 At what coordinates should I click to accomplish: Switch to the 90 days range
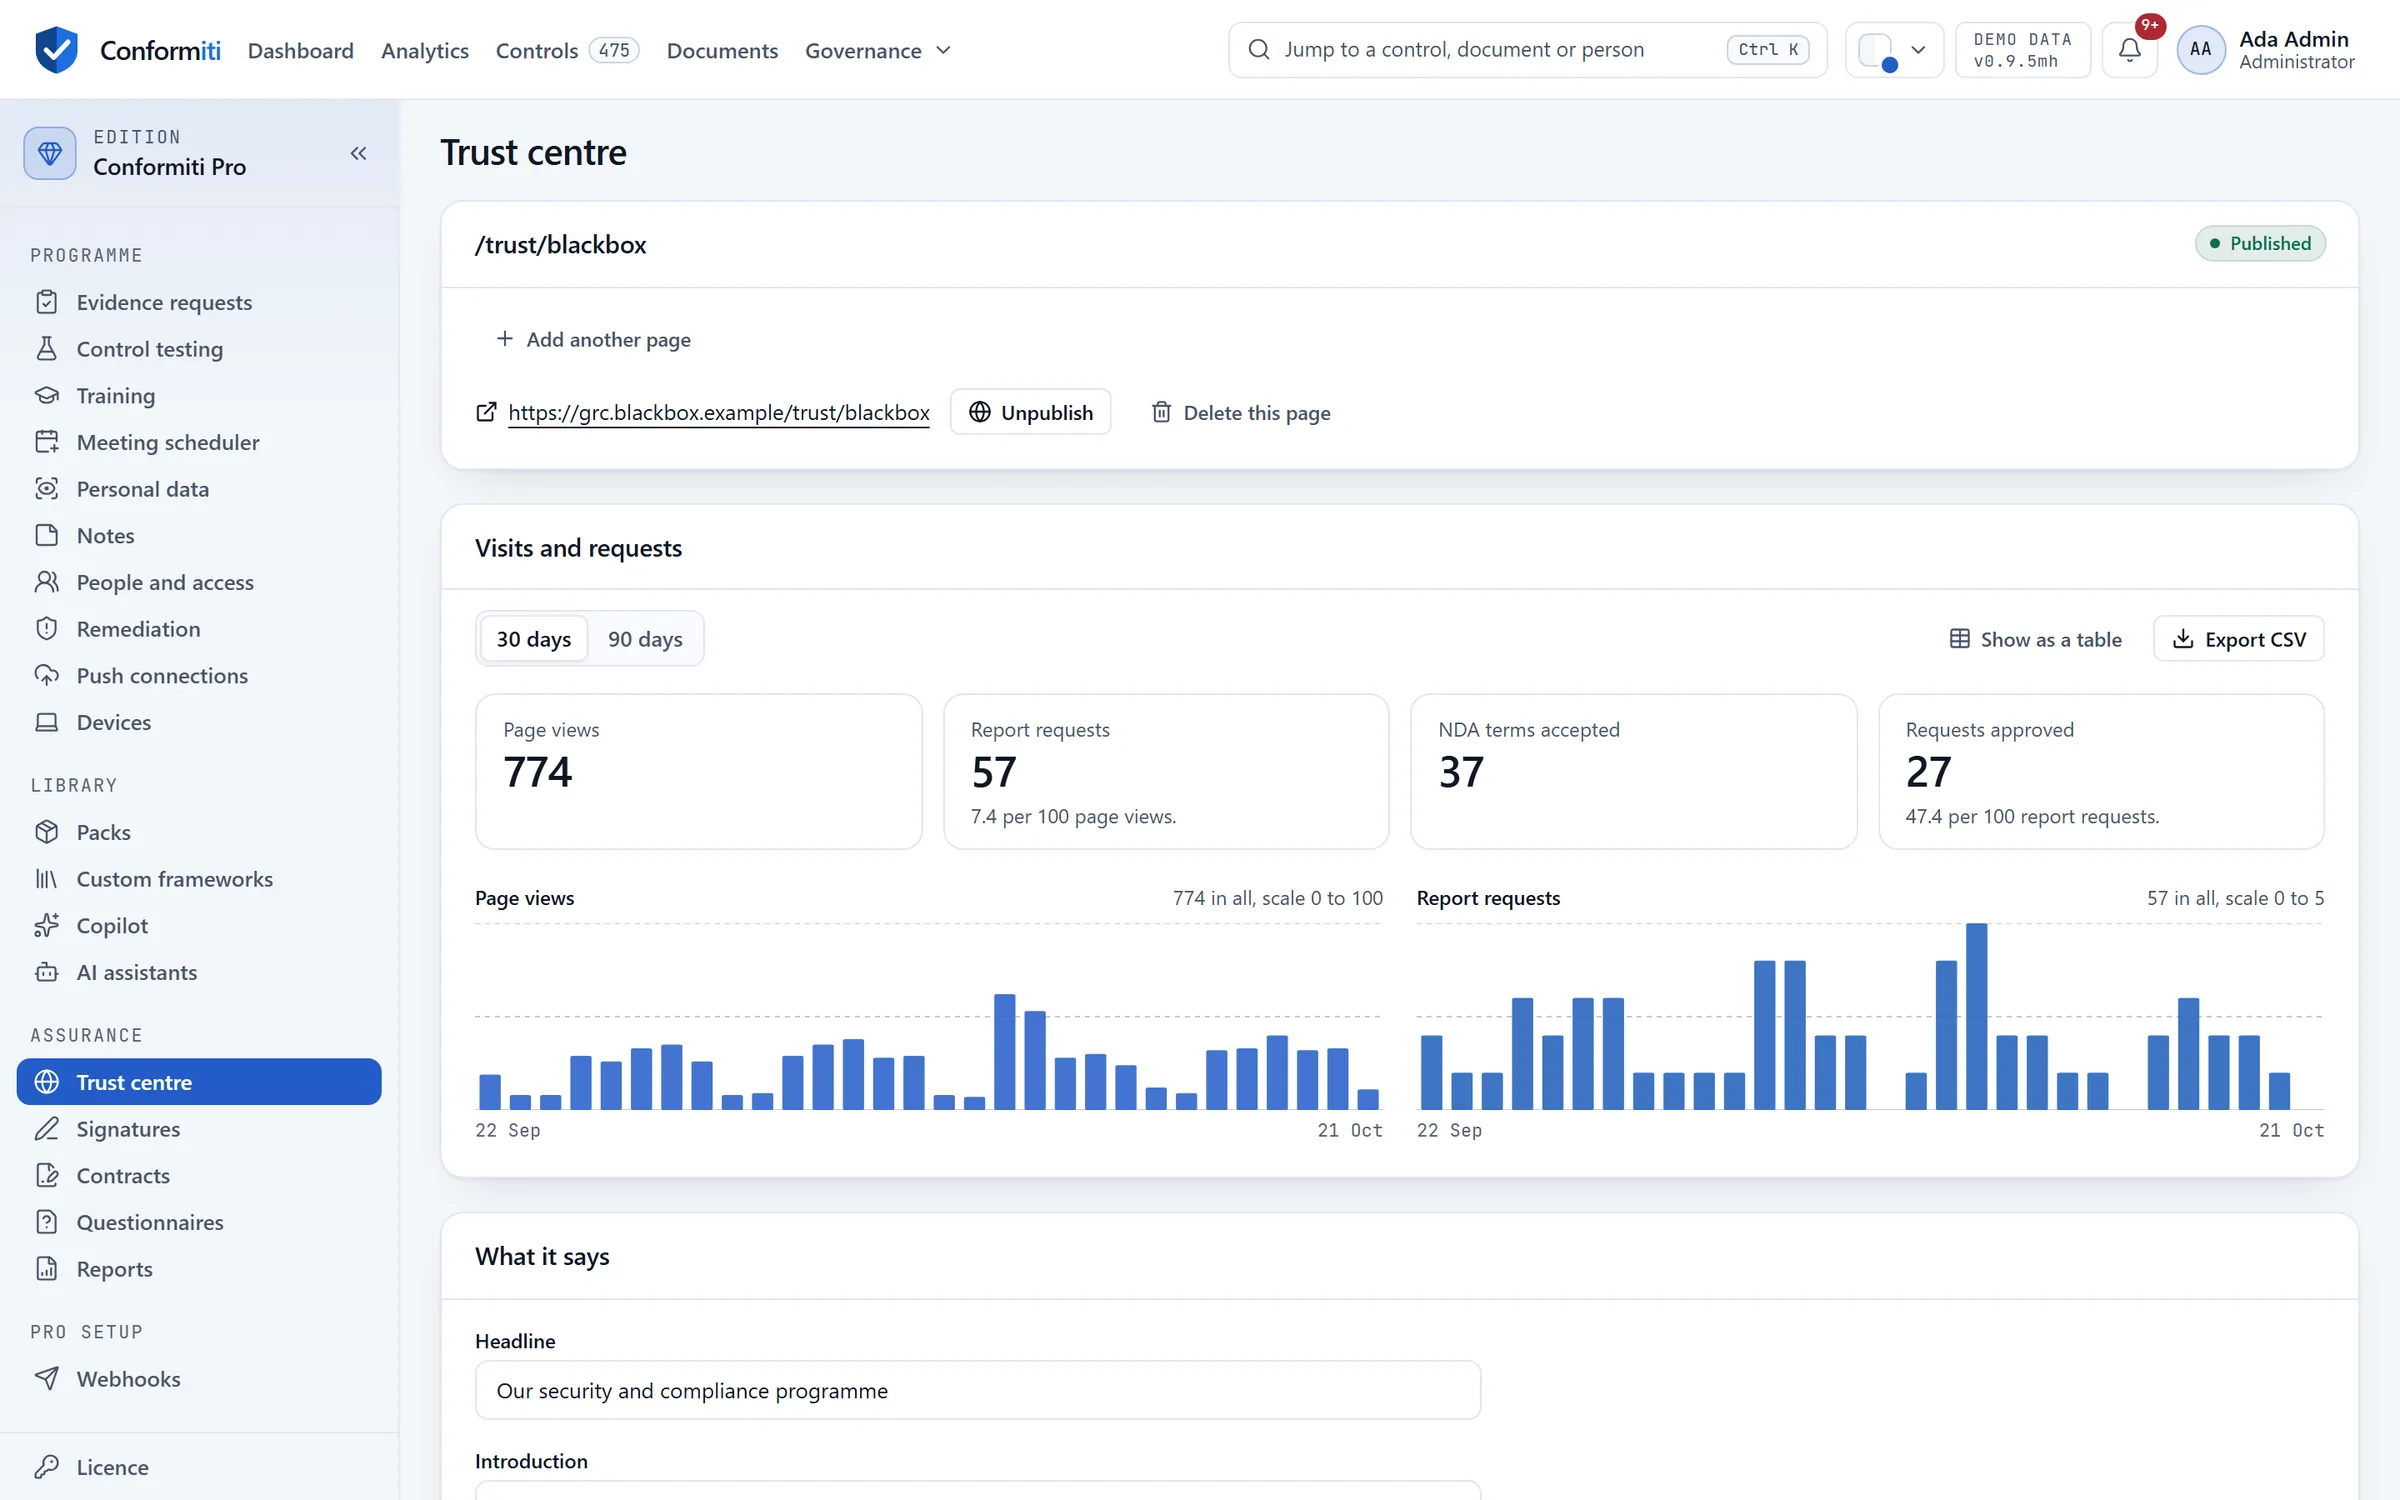pyautogui.click(x=645, y=639)
